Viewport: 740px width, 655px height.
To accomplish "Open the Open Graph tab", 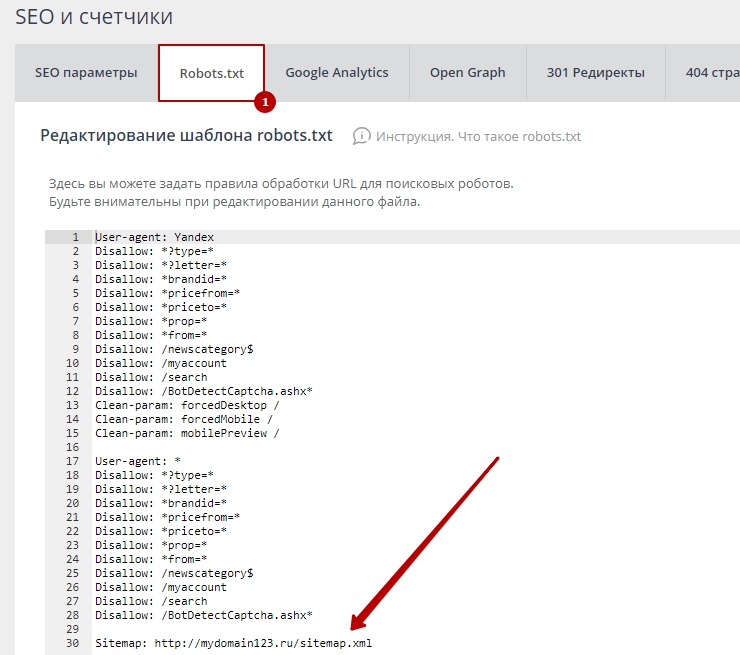I will point(467,73).
